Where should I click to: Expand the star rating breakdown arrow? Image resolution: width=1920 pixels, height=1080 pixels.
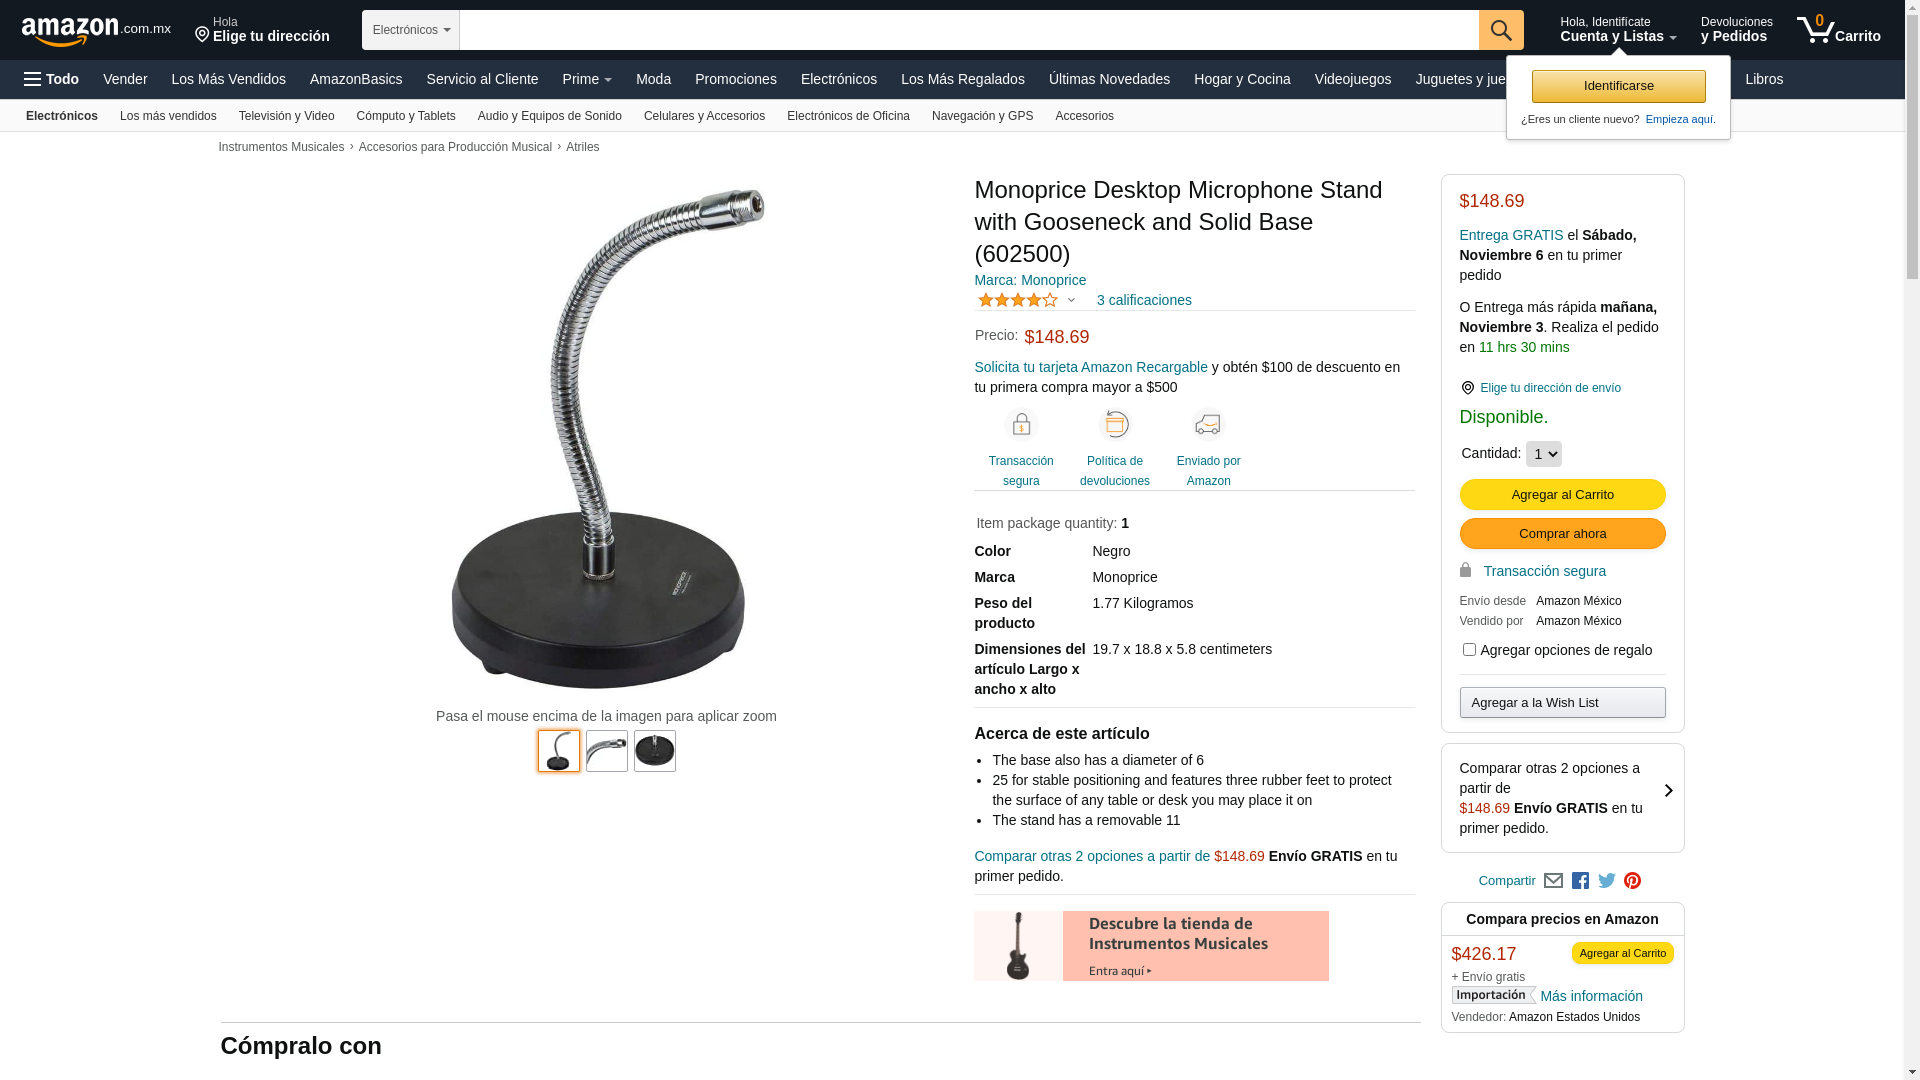pos(1071,300)
